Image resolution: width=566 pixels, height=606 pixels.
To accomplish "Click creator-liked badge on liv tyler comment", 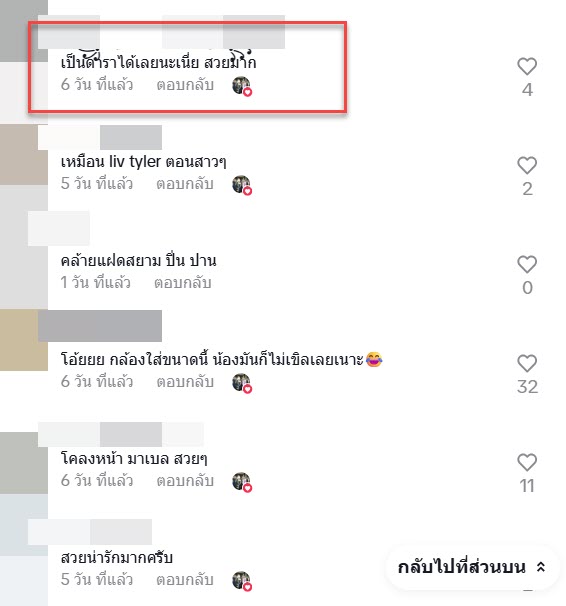I will point(242,185).
